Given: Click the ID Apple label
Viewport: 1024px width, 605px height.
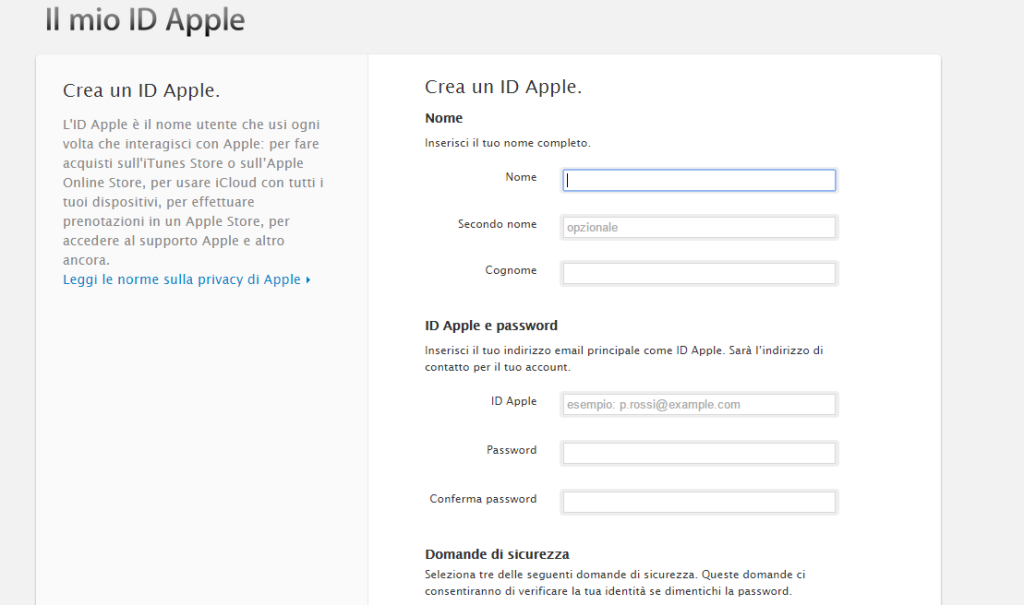Looking at the screenshot, I should [x=516, y=401].
